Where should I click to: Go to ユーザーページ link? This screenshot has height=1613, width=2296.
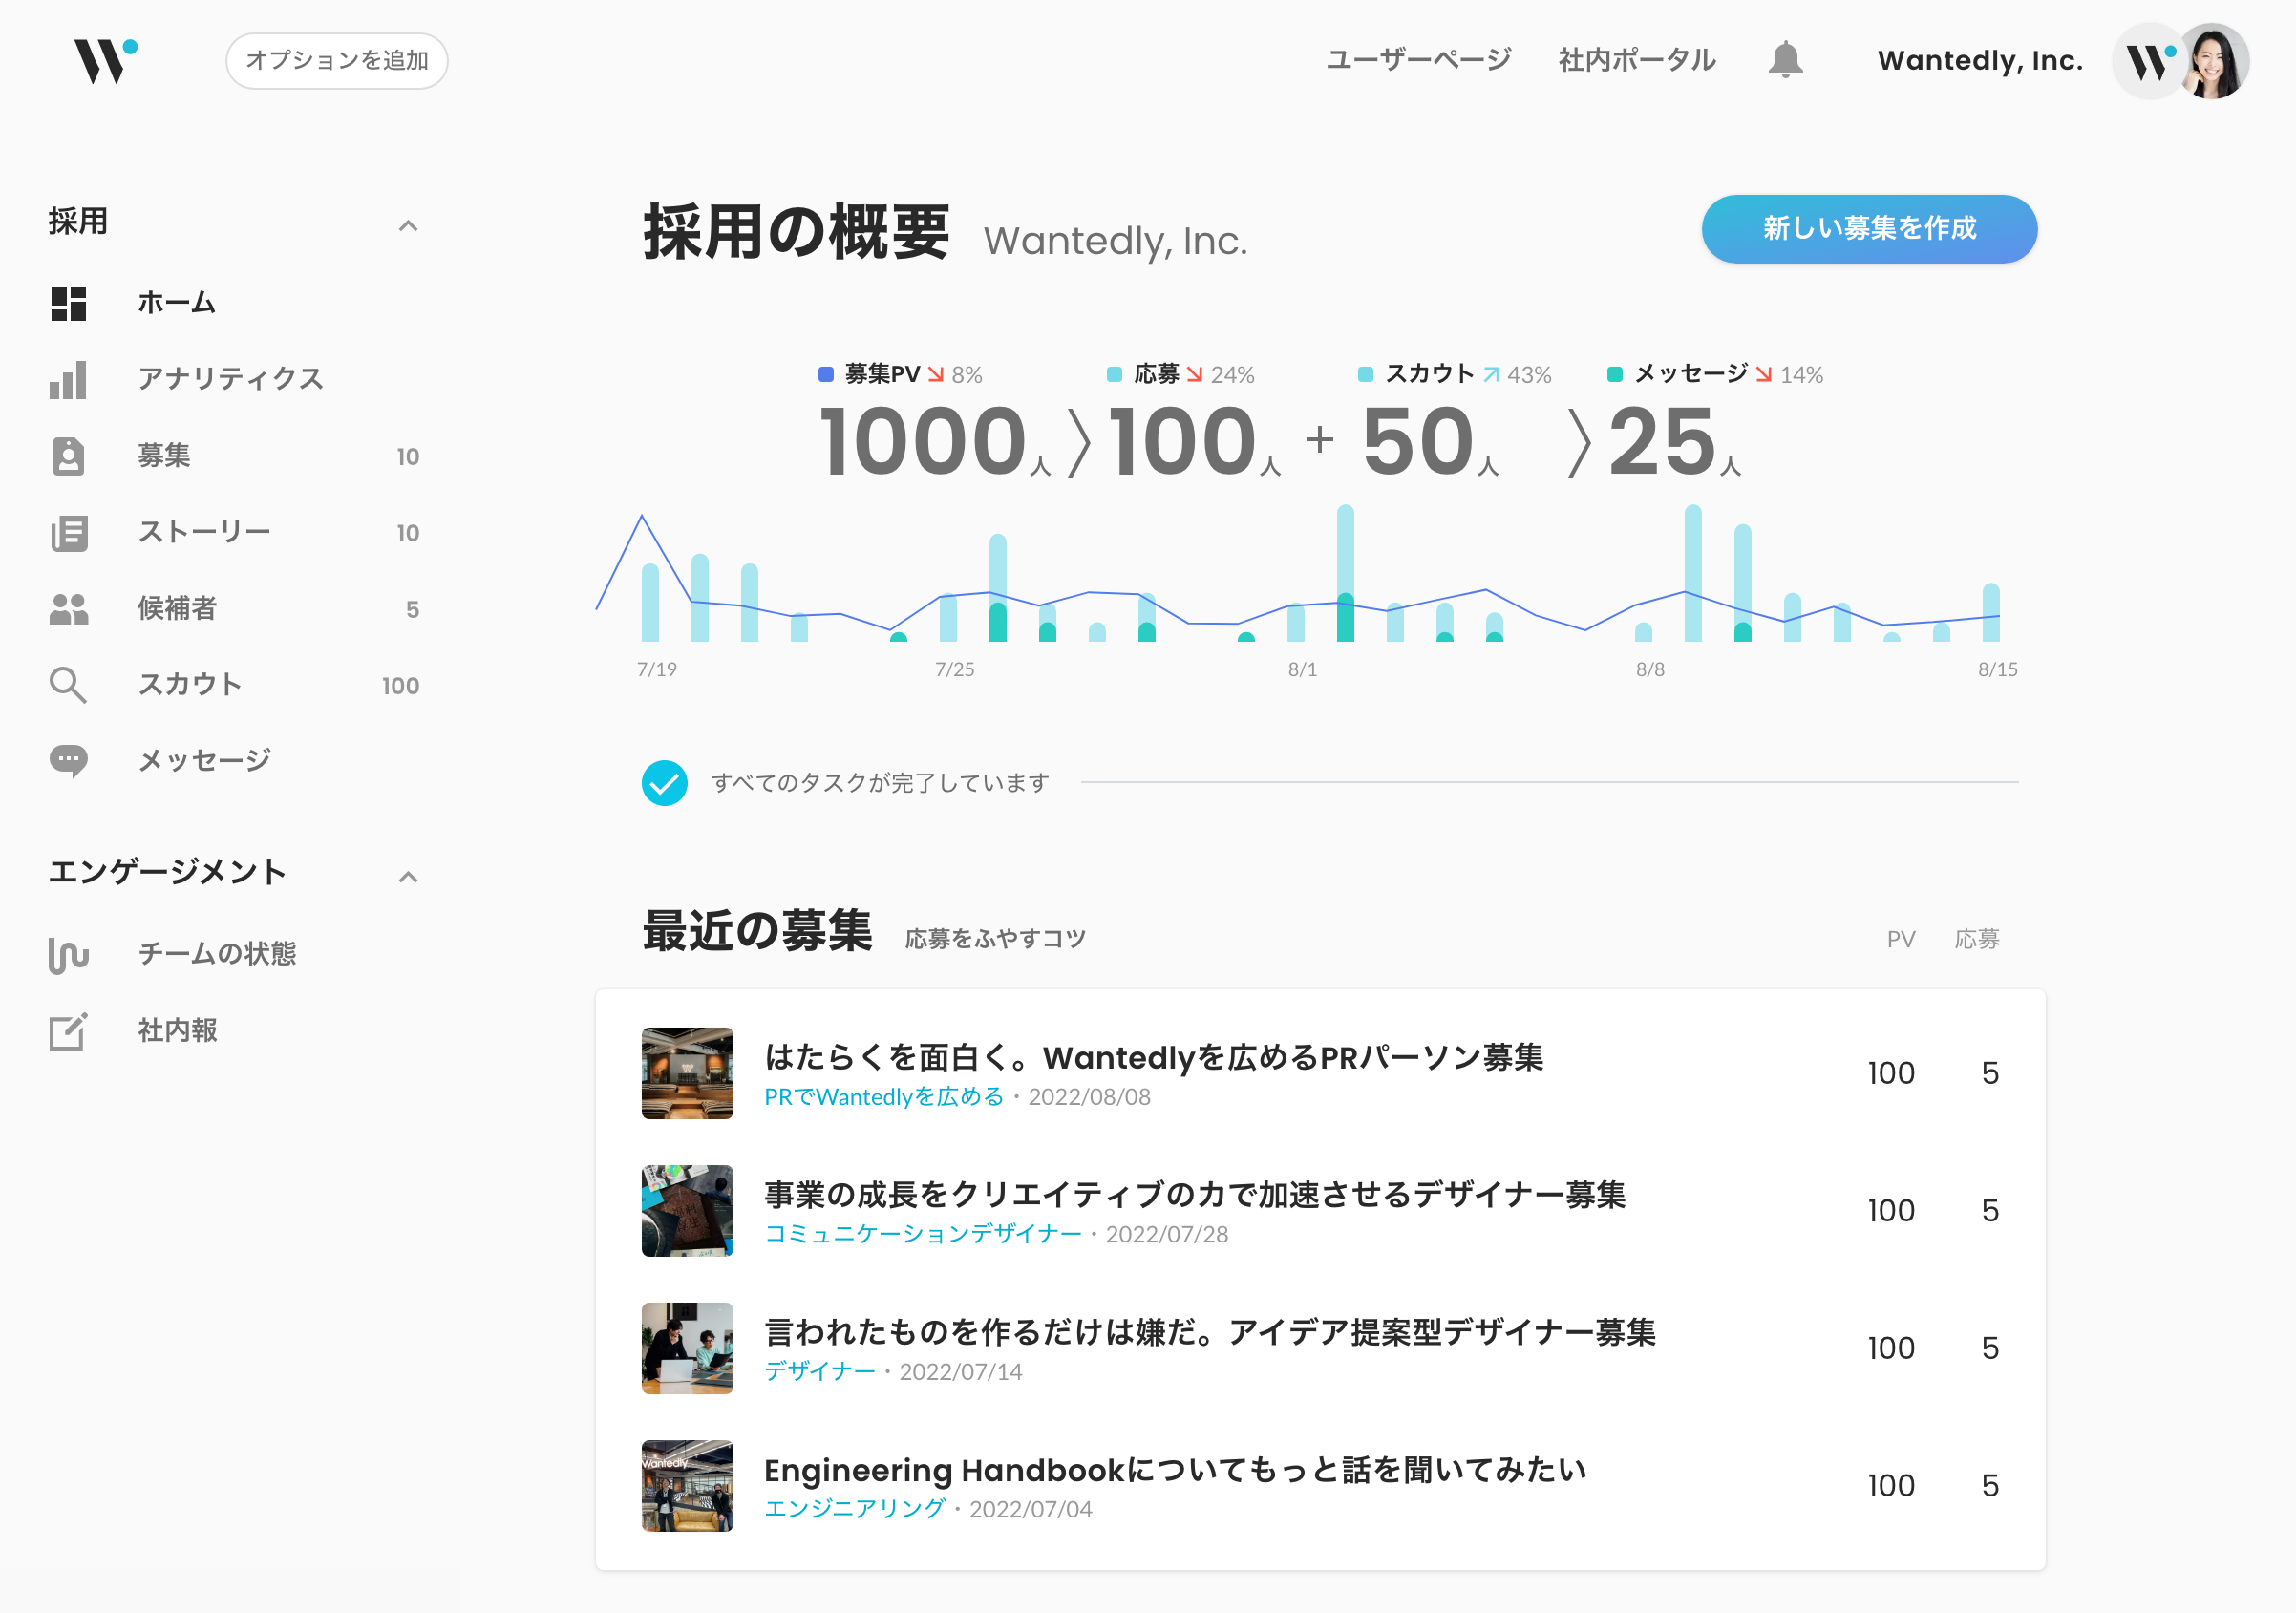point(1418,61)
